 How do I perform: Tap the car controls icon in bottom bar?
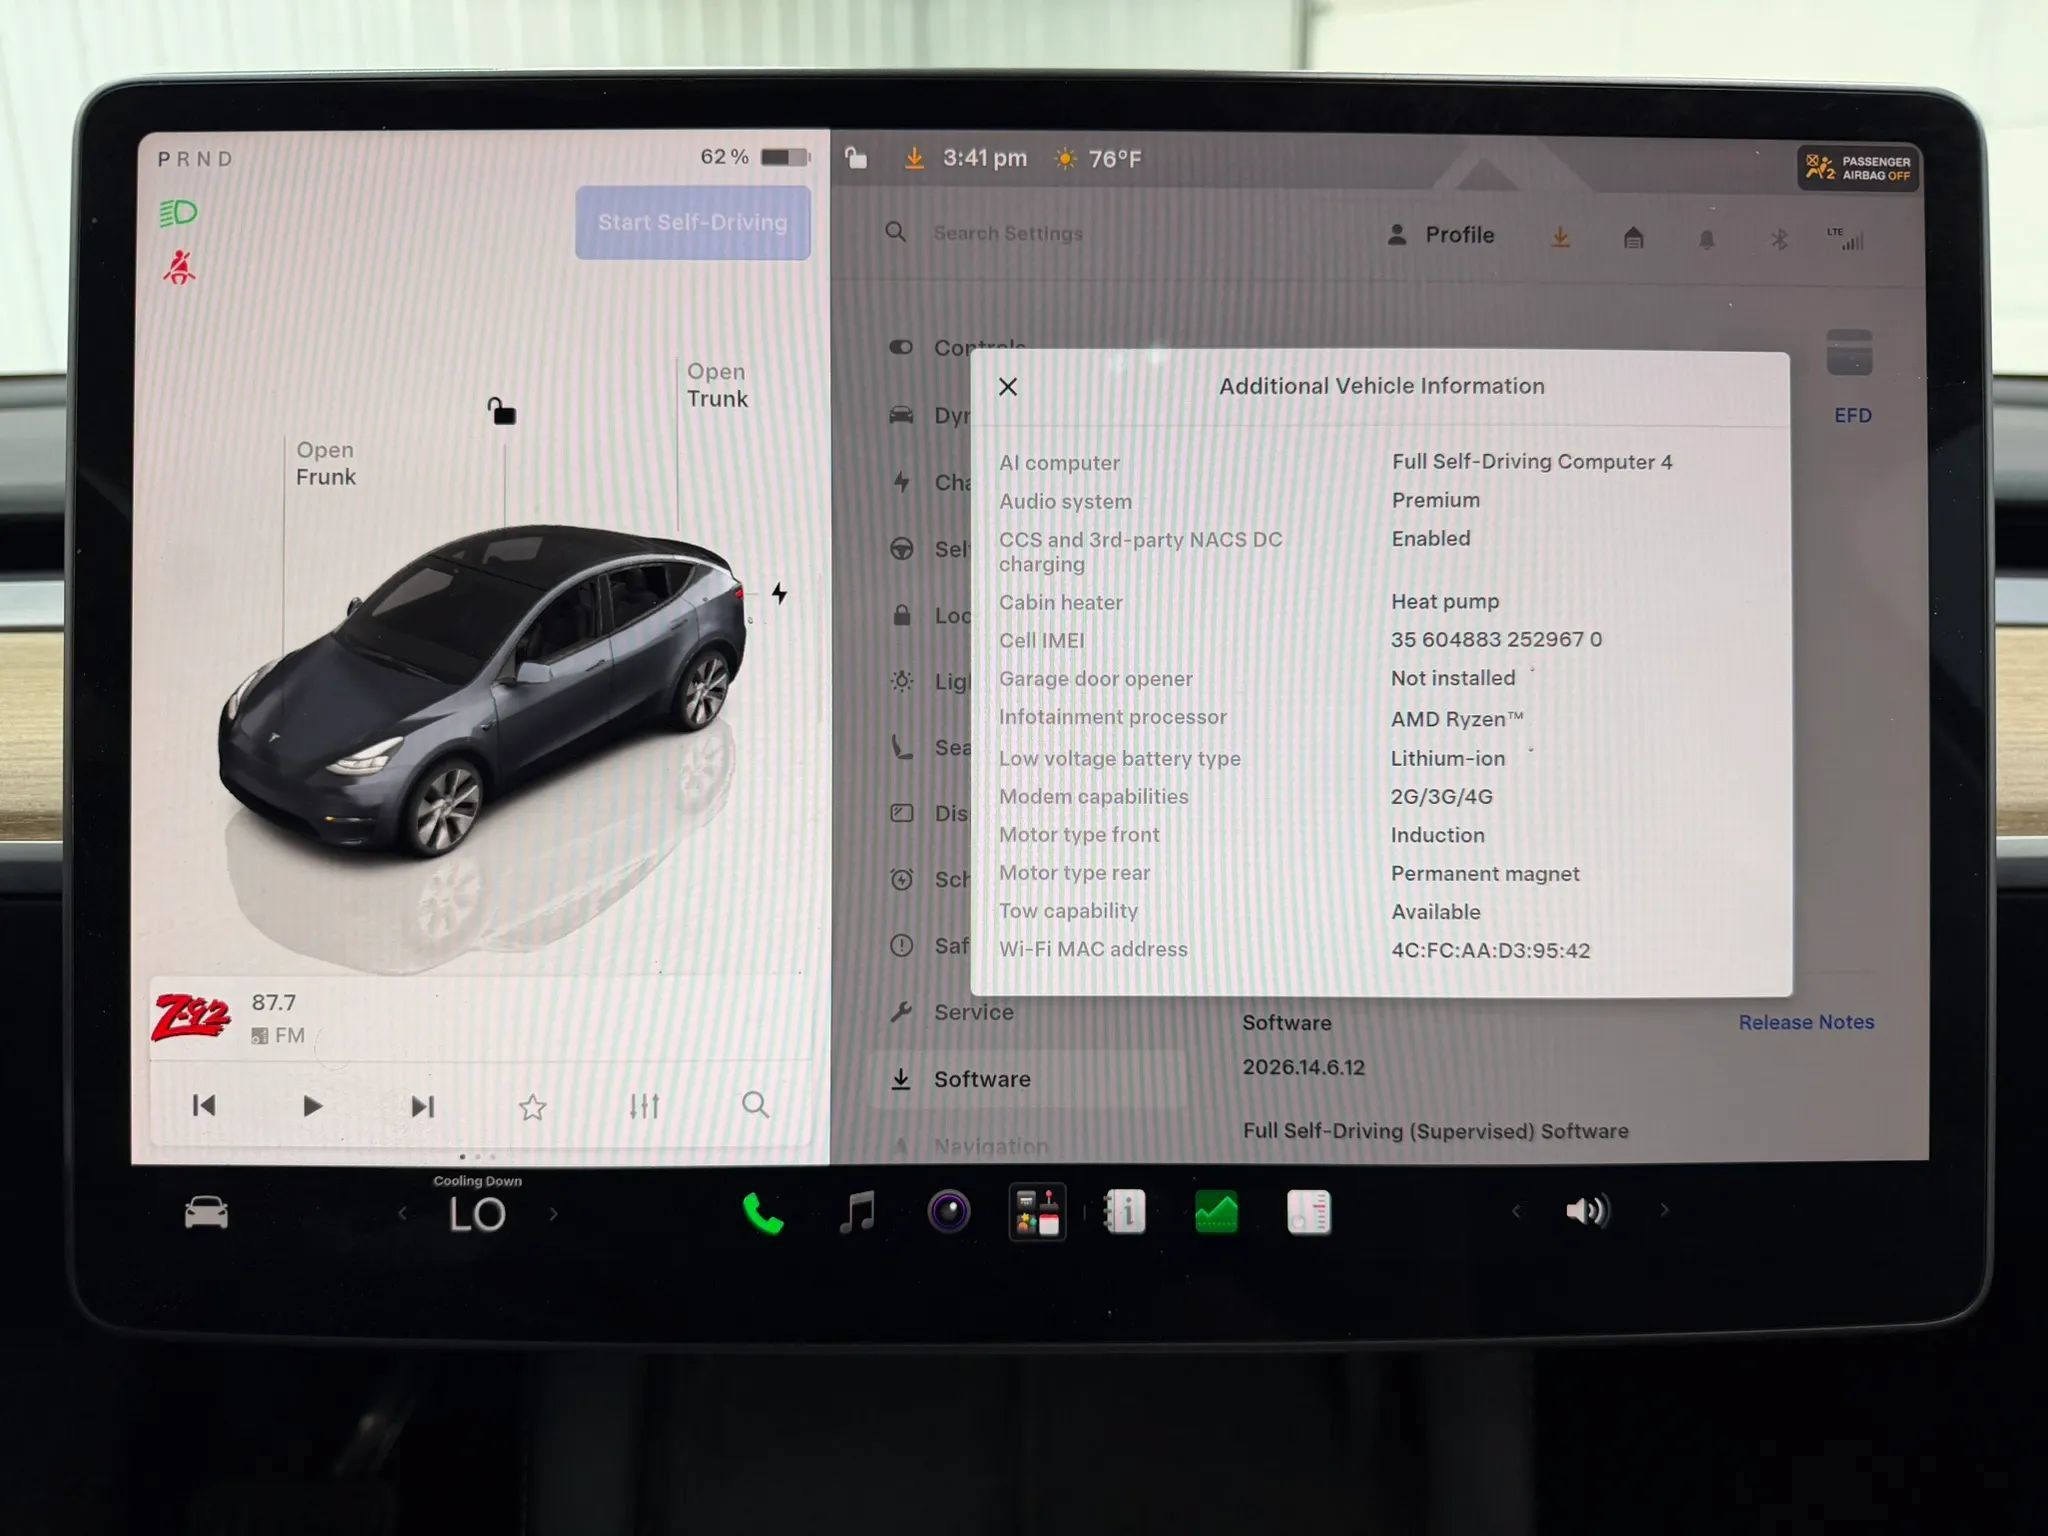click(x=206, y=1213)
